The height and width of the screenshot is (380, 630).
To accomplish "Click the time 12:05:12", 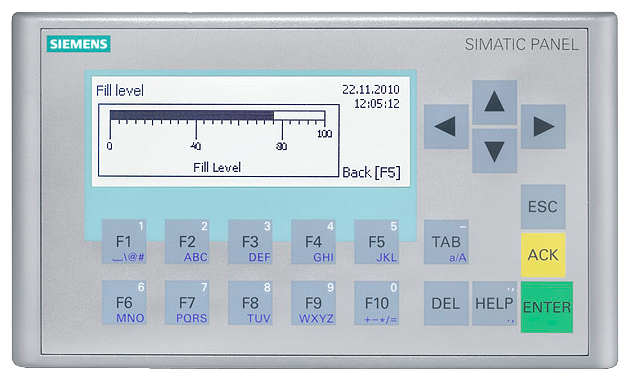I will point(376,104).
